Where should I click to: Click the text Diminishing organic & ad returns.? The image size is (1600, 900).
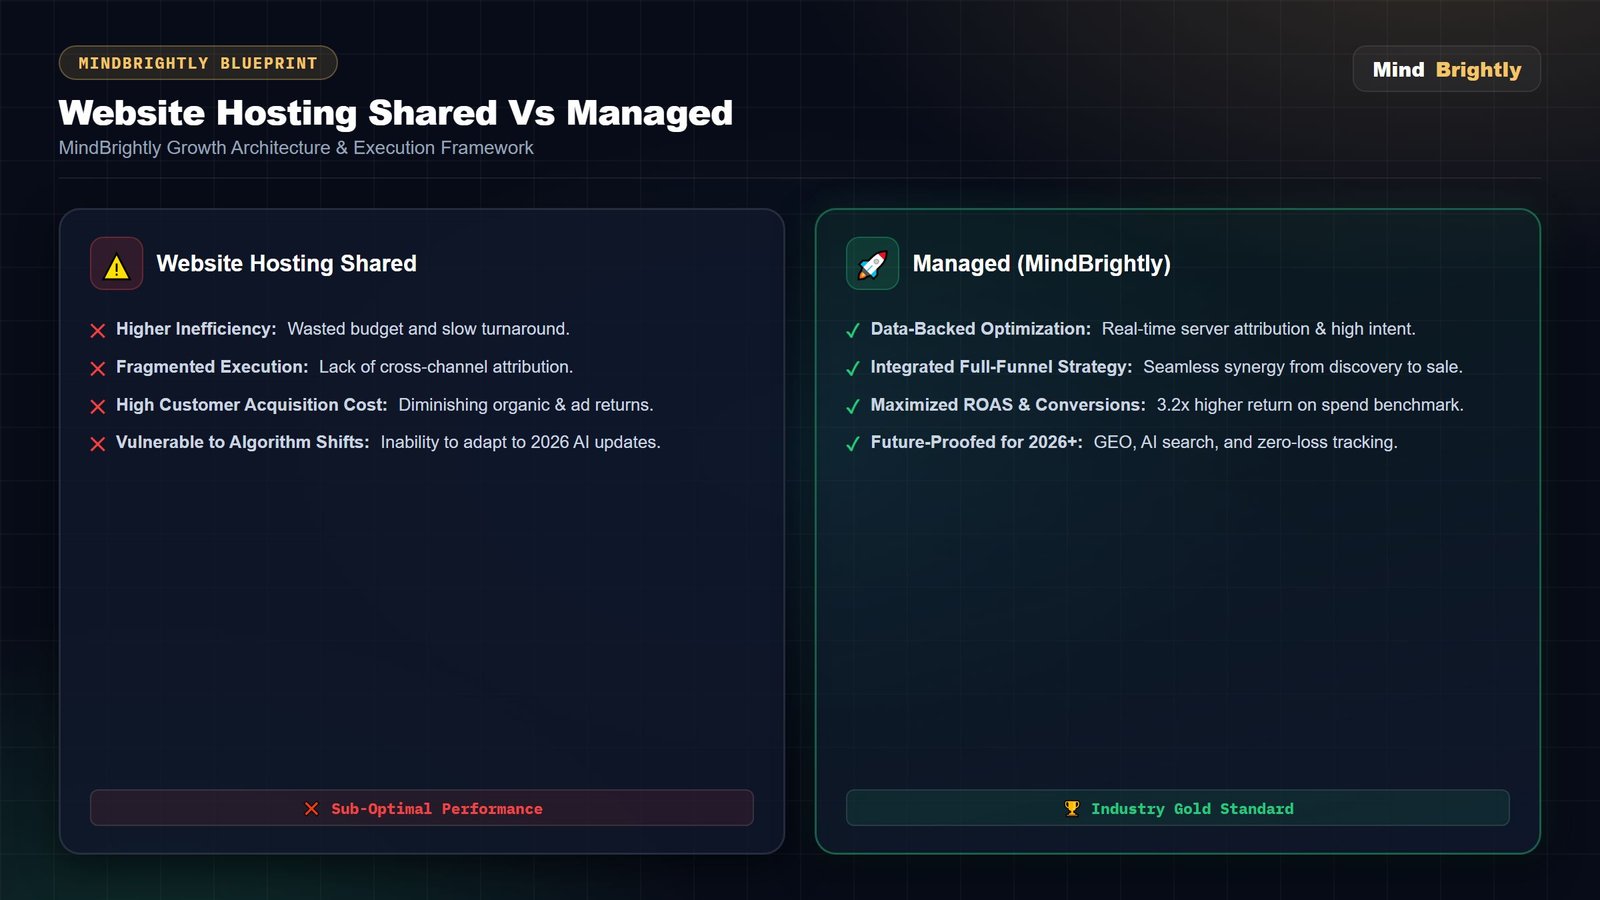click(x=526, y=405)
